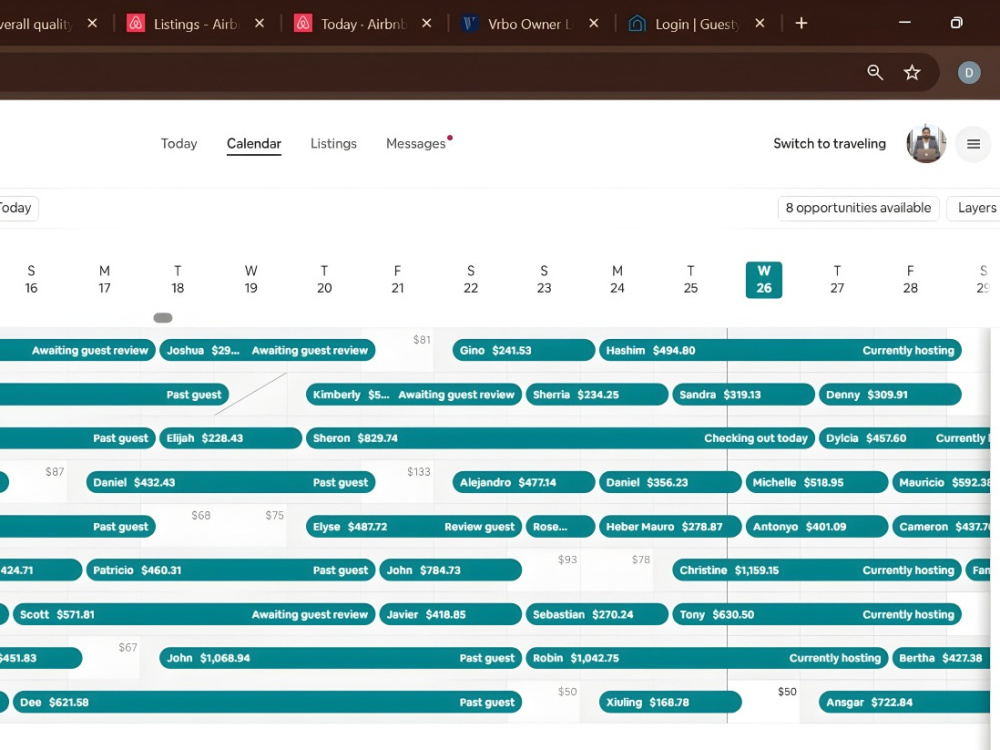Image resolution: width=1000 pixels, height=750 pixels.
Task: Grab the horizontal scroll handle under dates
Action: coord(163,318)
